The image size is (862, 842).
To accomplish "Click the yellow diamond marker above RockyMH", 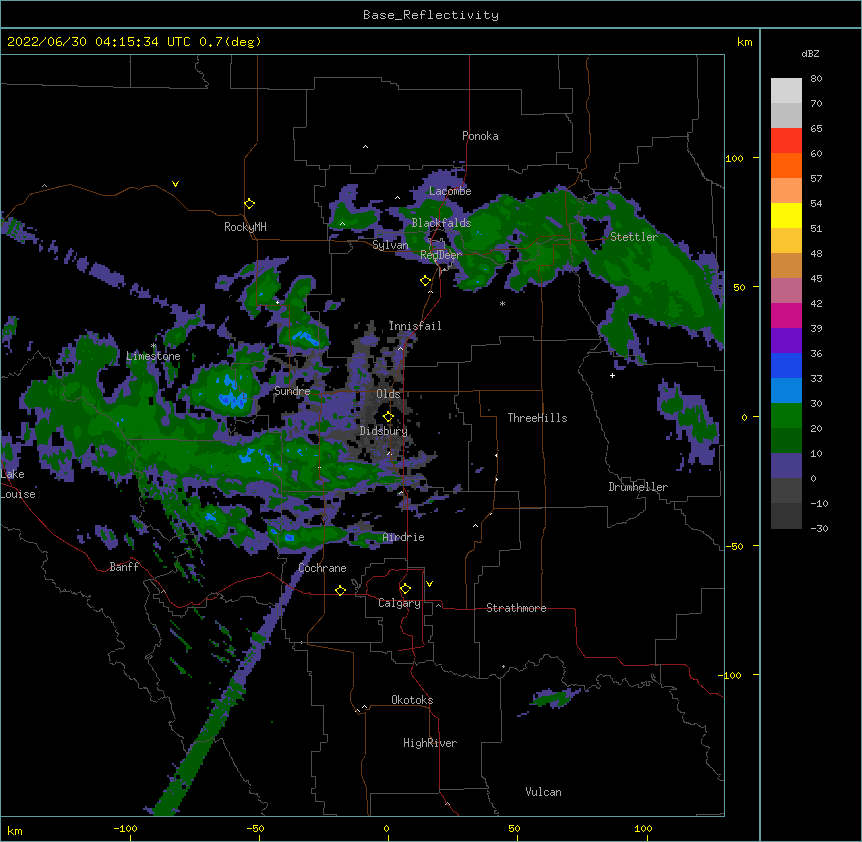I will pyautogui.click(x=250, y=204).
